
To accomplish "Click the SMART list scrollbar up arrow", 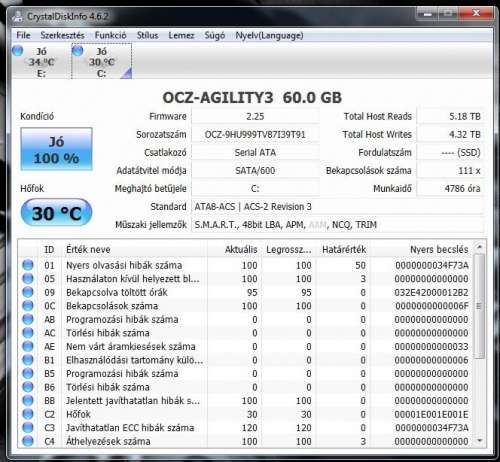I will (479, 247).
